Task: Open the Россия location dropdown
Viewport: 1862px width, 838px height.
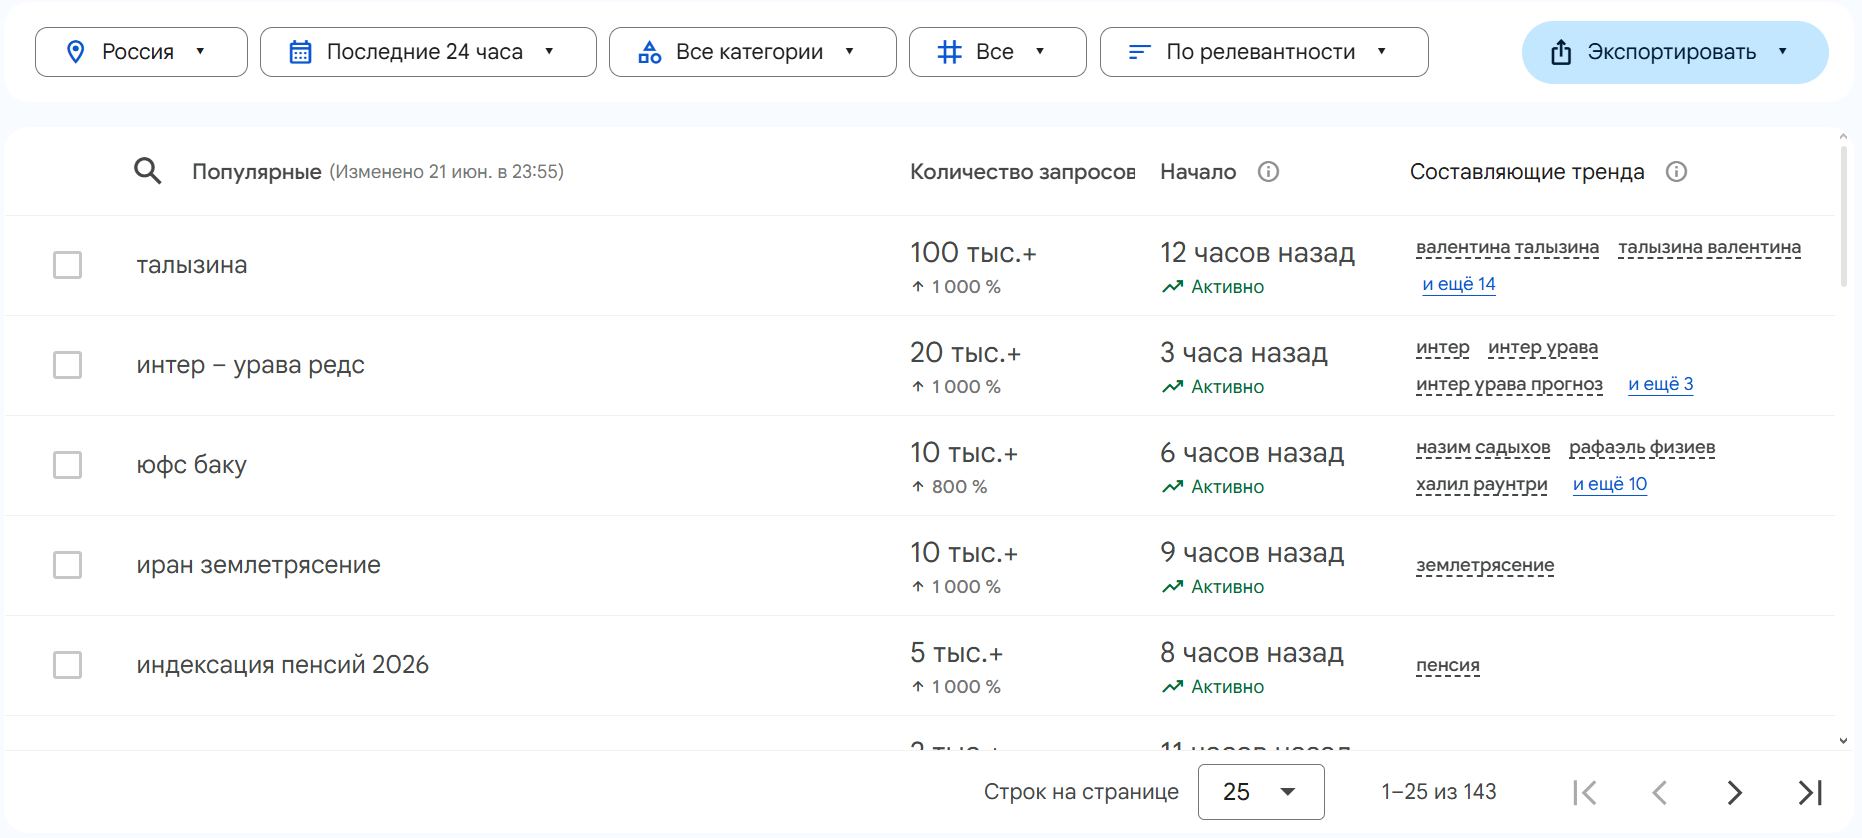Action: pos(141,52)
